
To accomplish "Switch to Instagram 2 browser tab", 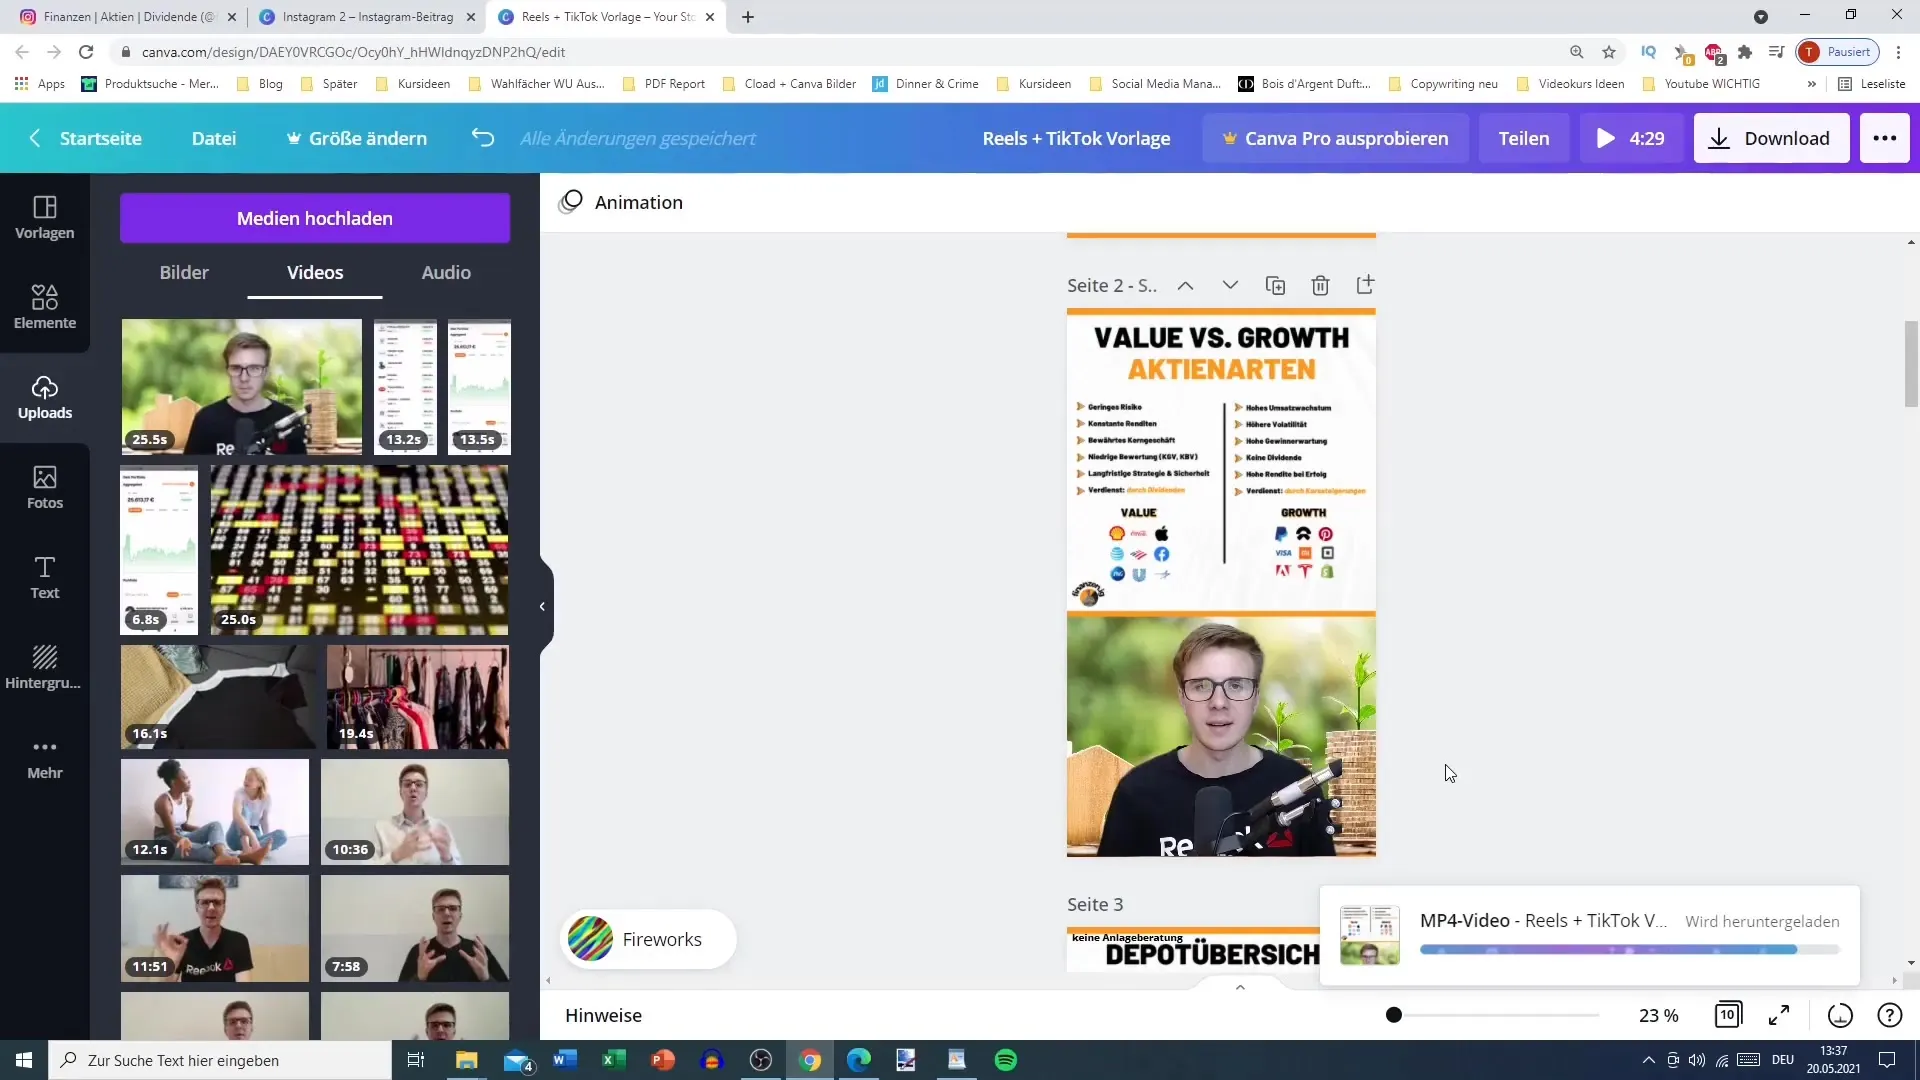I will click(x=366, y=17).
